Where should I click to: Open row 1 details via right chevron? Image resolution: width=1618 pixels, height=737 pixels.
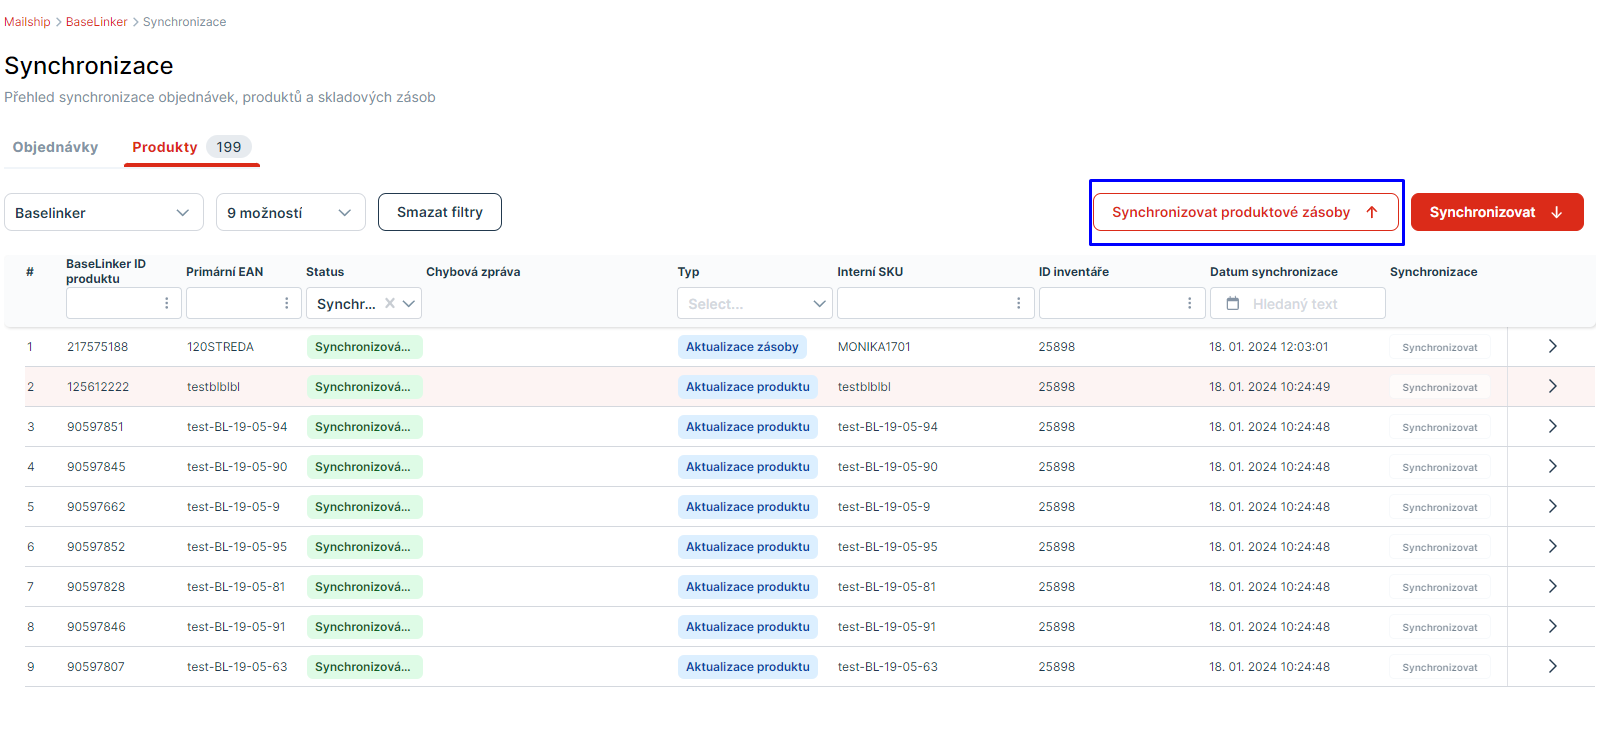[x=1552, y=346]
